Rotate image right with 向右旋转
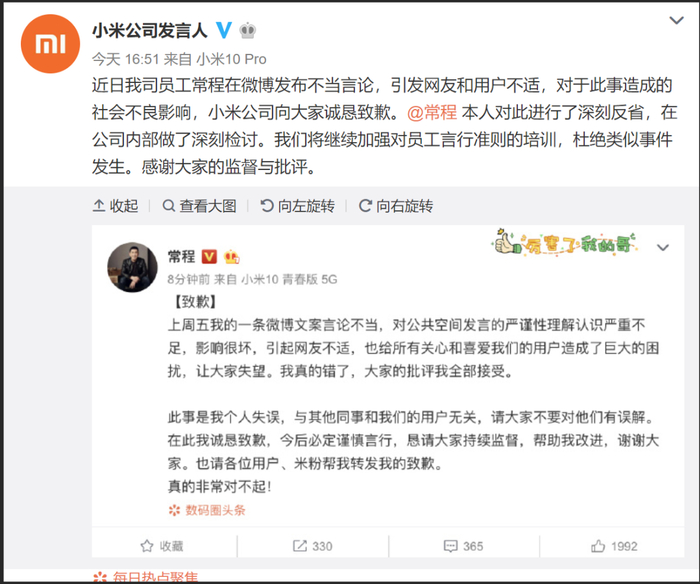Viewport: 700px width, 584px height. point(396,206)
